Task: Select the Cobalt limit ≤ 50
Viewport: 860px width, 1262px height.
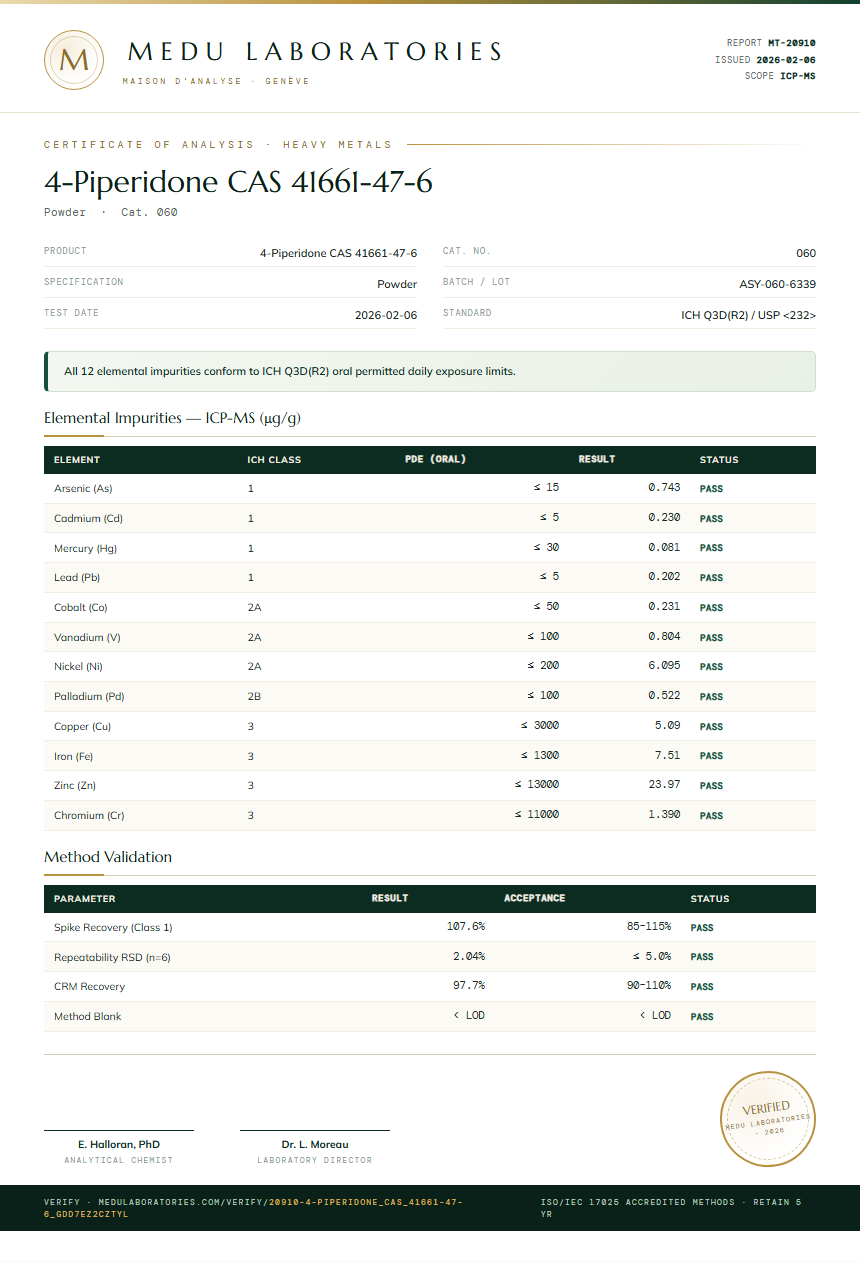Action: [x=546, y=607]
